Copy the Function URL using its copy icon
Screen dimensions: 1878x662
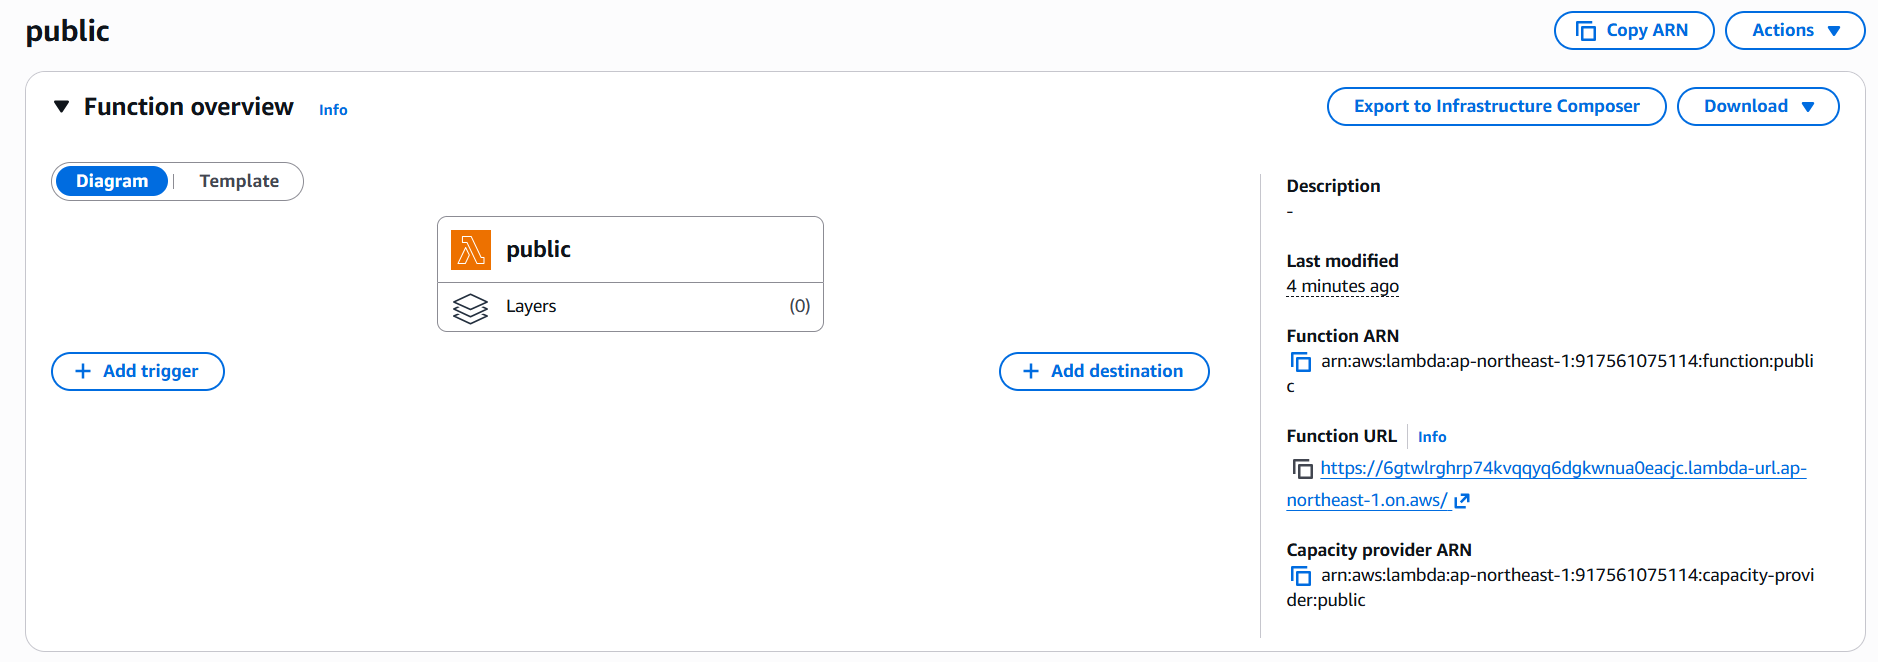click(x=1302, y=469)
